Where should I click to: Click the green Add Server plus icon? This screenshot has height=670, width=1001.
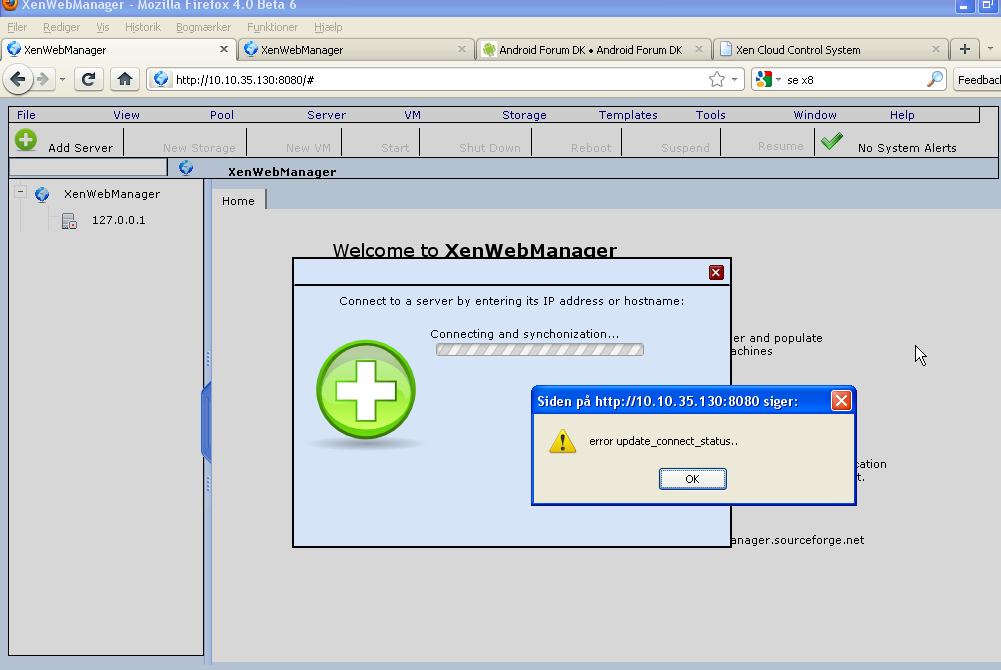pos(26,141)
